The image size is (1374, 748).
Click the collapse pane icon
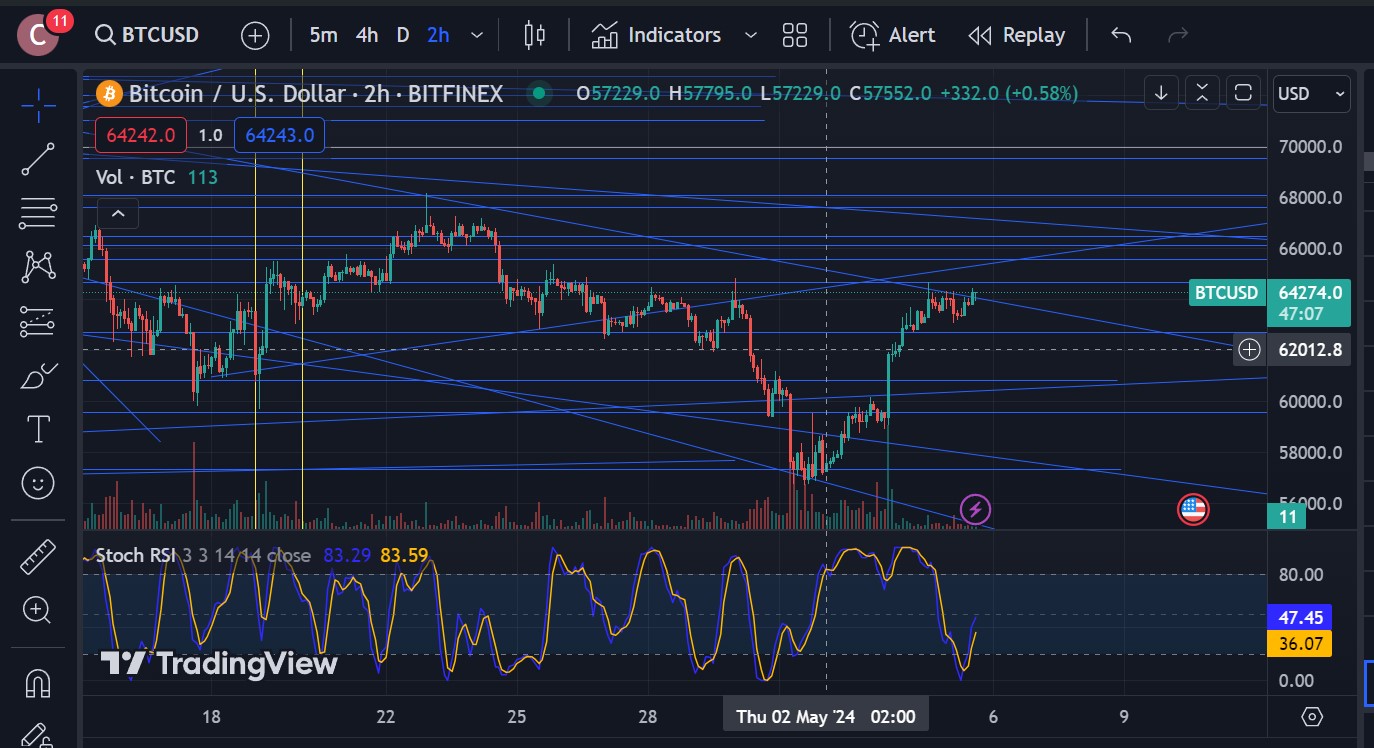click(x=1202, y=93)
